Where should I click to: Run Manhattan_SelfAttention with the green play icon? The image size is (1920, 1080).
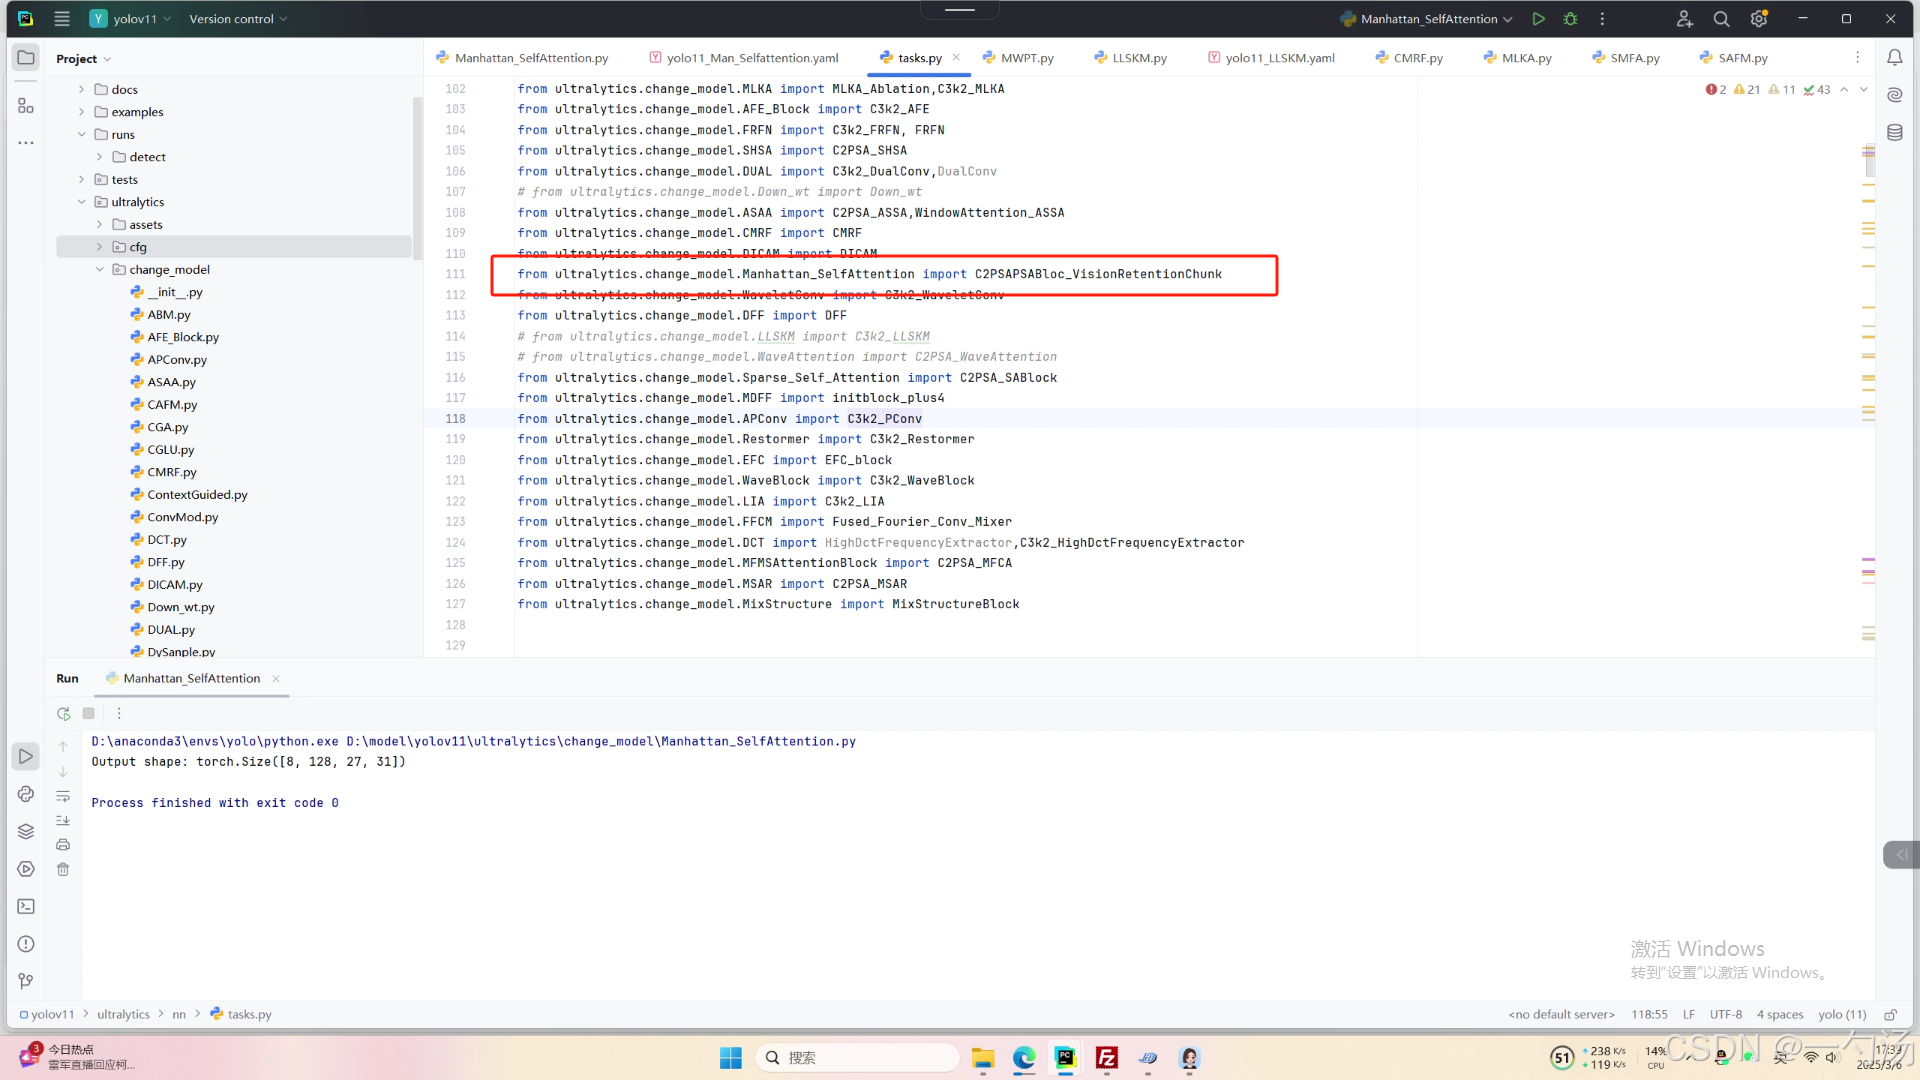[1538, 19]
